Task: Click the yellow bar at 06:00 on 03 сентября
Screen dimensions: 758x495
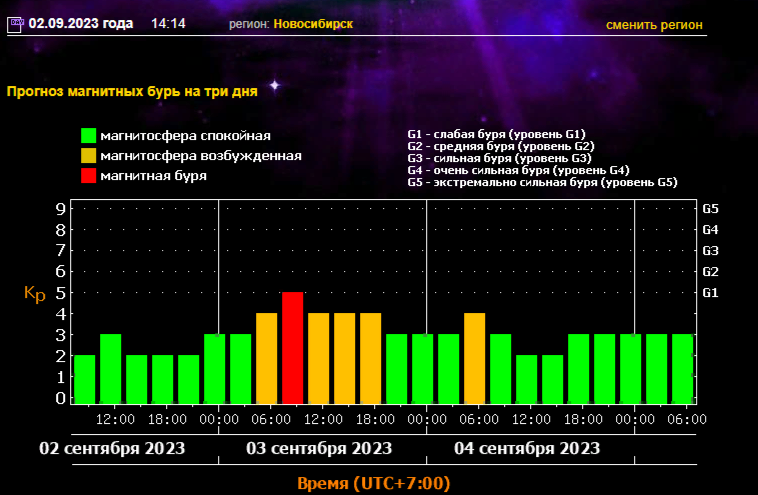Action: [x=266, y=358]
